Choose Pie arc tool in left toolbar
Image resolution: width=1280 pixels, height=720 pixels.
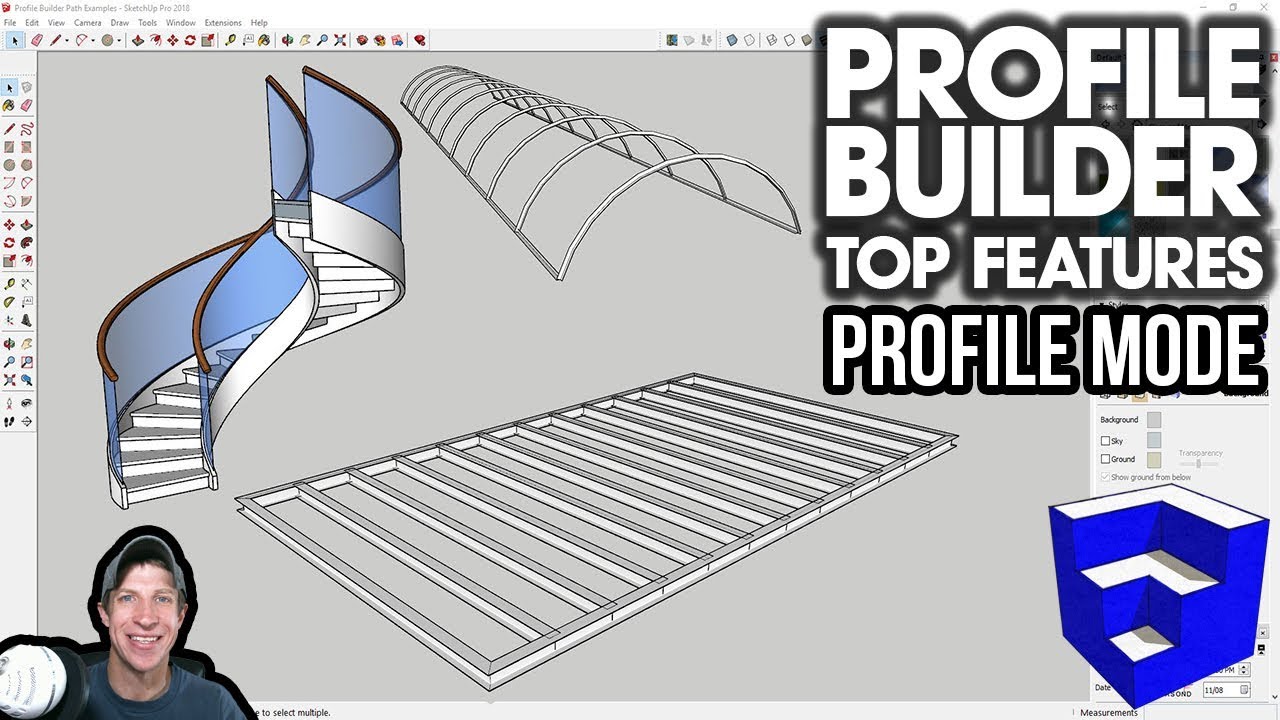(x=27, y=201)
